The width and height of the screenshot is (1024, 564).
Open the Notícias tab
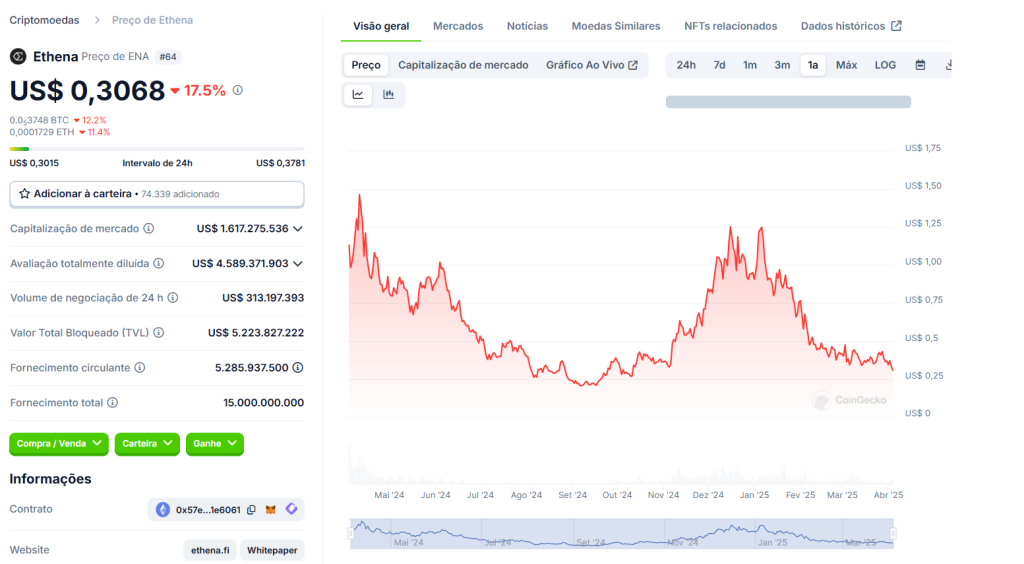(x=527, y=26)
